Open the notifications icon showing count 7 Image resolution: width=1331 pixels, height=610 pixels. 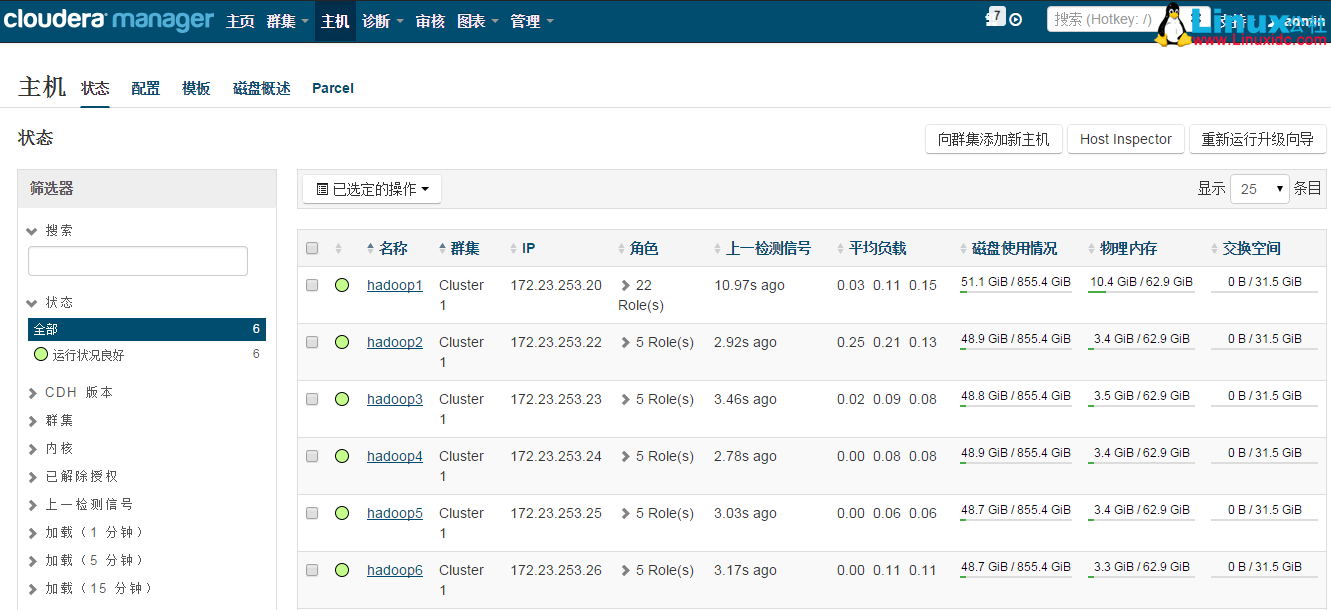[x=993, y=16]
